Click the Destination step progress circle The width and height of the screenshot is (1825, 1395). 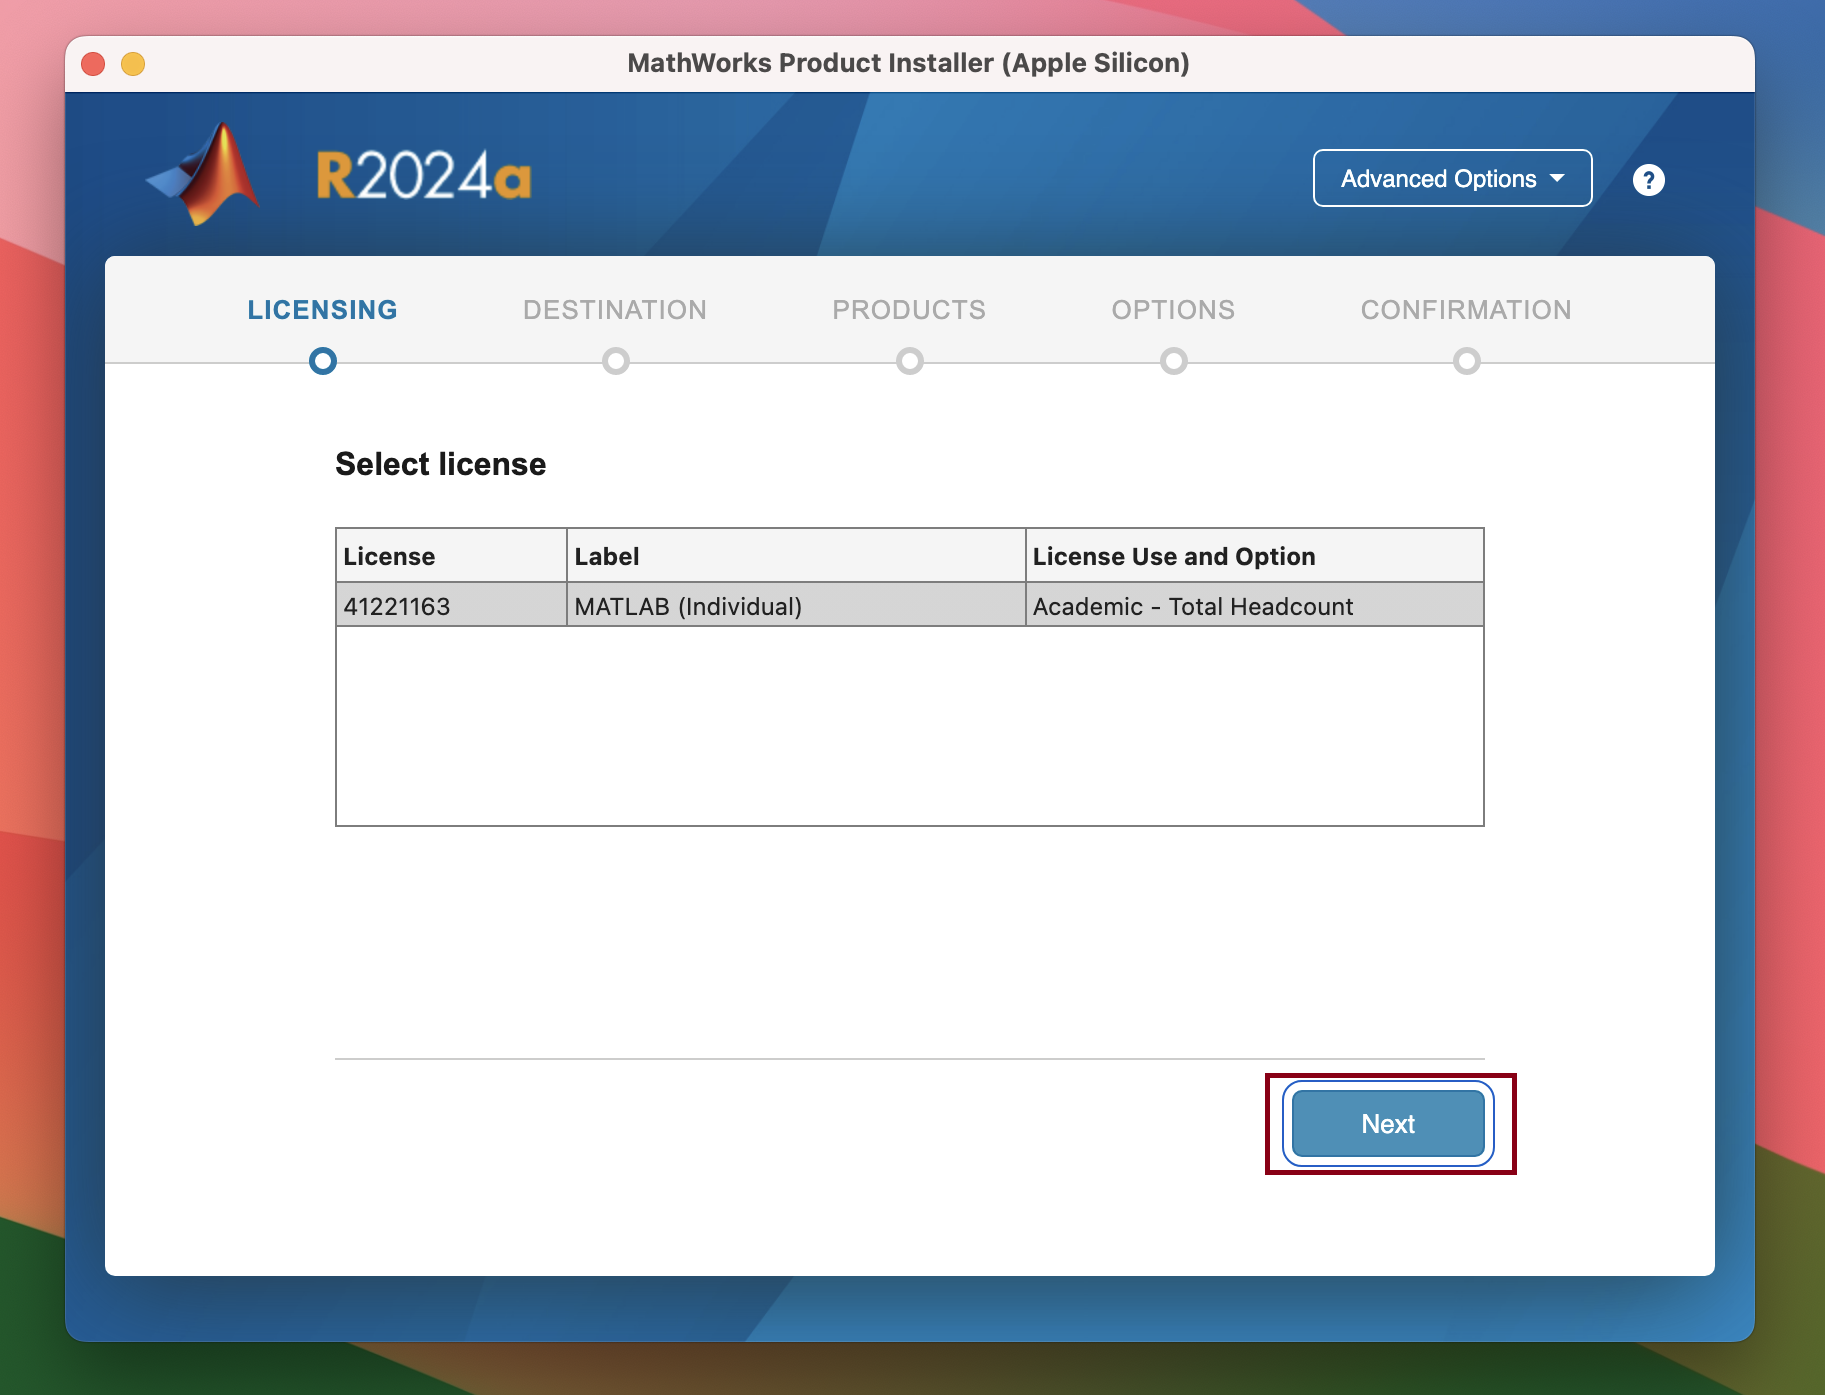click(616, 361)
